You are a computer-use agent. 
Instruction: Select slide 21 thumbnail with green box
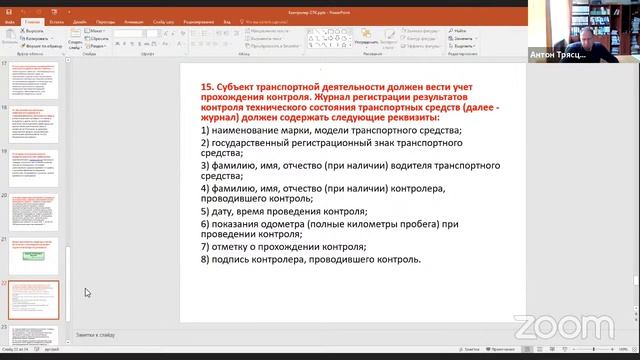click(x=33, y=256)
